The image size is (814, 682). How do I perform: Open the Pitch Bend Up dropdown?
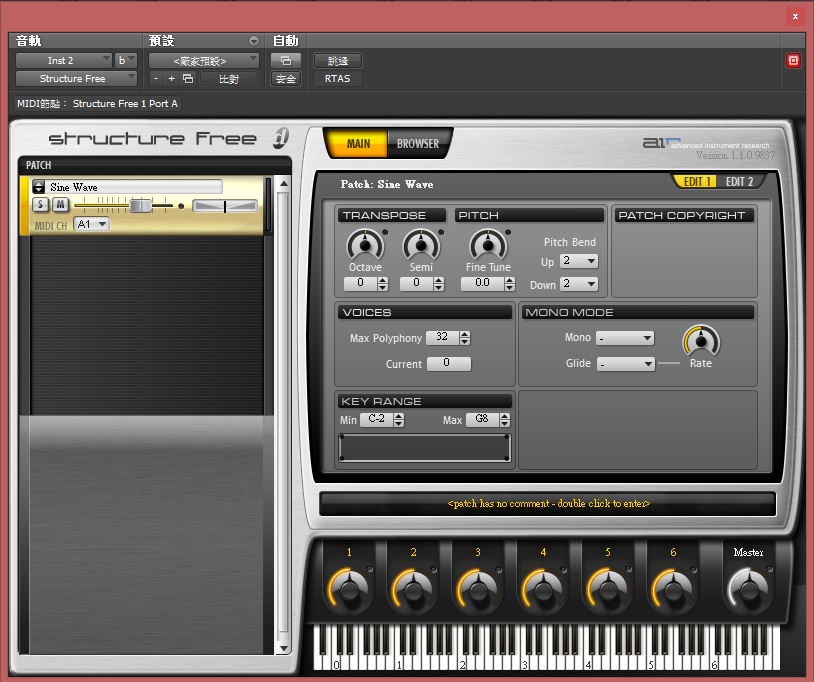(x=579, y=261)
